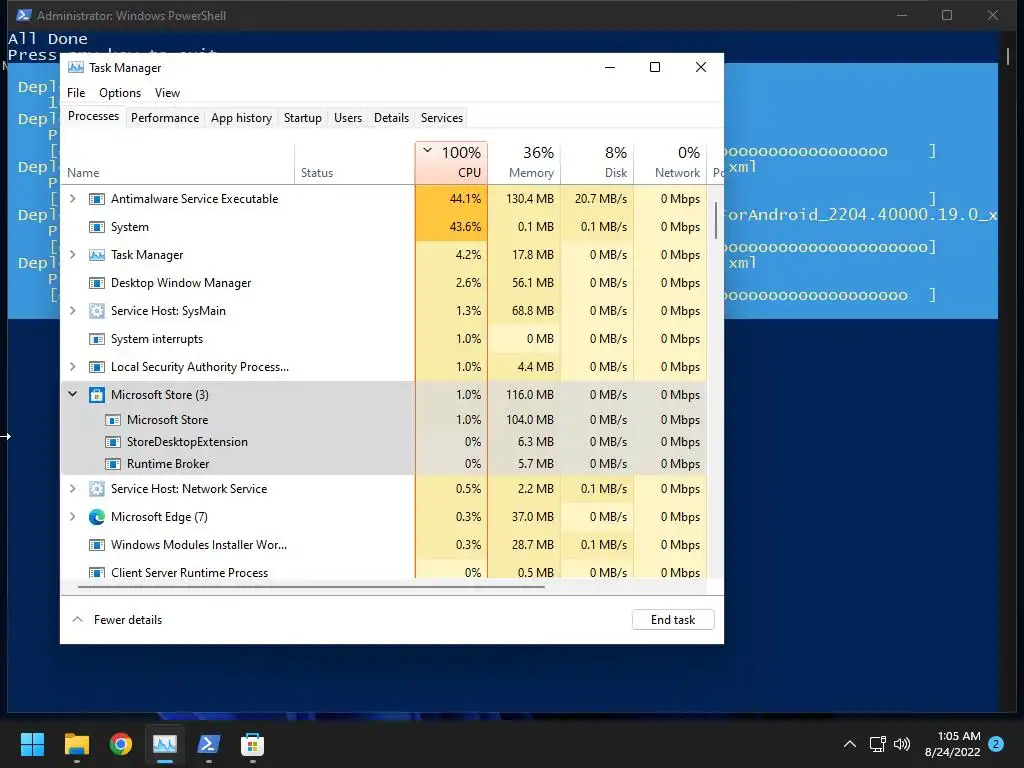This screenshot has width=1024, height=768.
Task: Click the vertical scrollbar thumb in process list
Action: pos(716,220)
